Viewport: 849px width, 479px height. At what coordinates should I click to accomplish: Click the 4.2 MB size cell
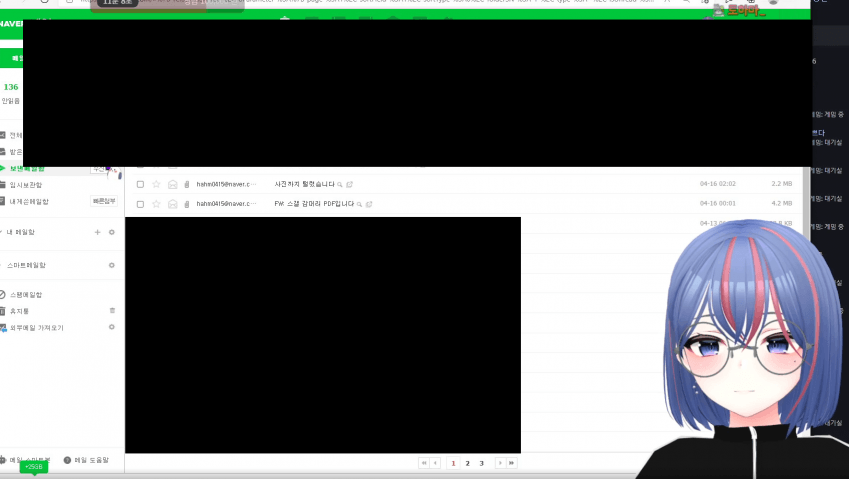pyautogui.click(x=782, y=204)
